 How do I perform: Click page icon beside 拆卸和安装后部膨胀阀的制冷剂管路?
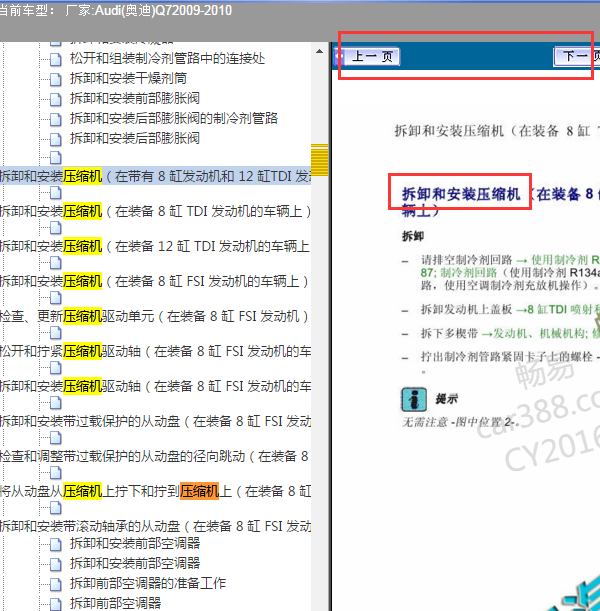[x=56, y=118]
